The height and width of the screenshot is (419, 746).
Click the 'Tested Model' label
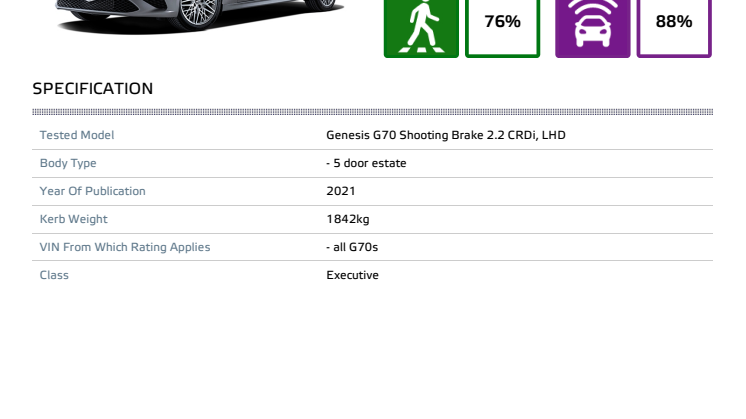coord(77,135)
